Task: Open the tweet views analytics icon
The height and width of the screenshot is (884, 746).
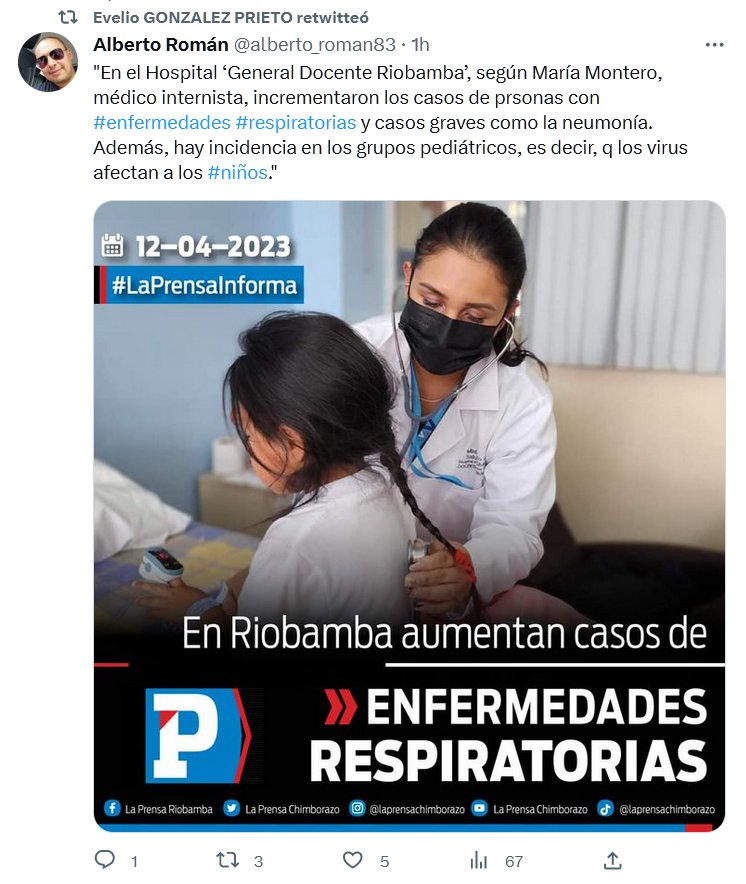Action: click(x=479, y=860)
